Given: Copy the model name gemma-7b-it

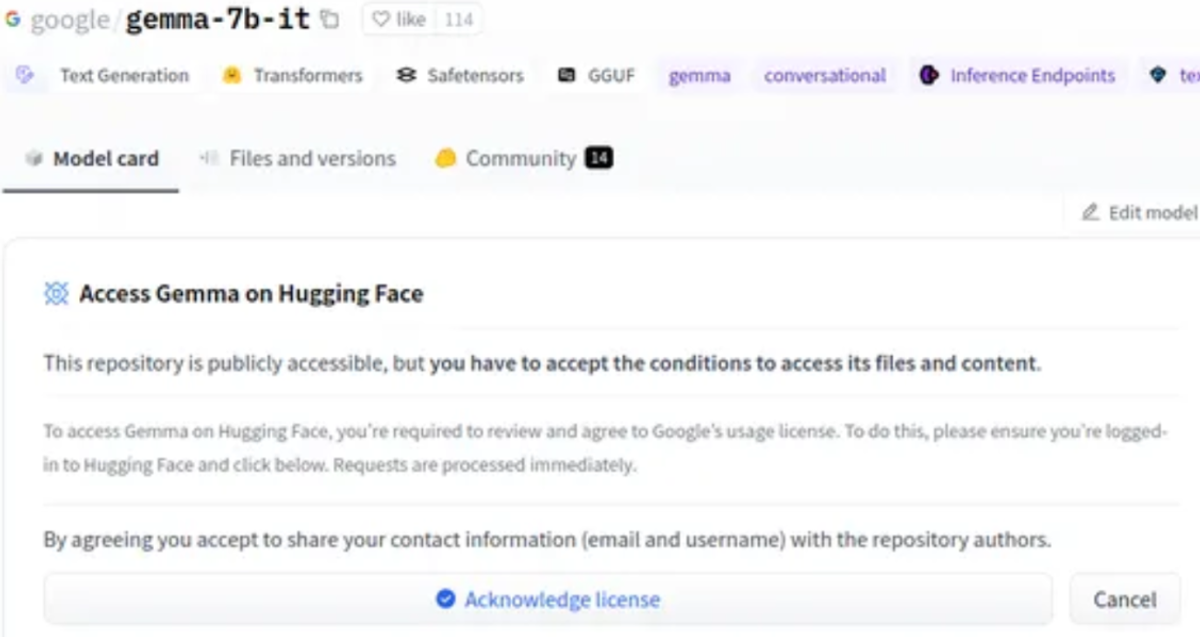Looking at the screenshot, I should [330, 18].
